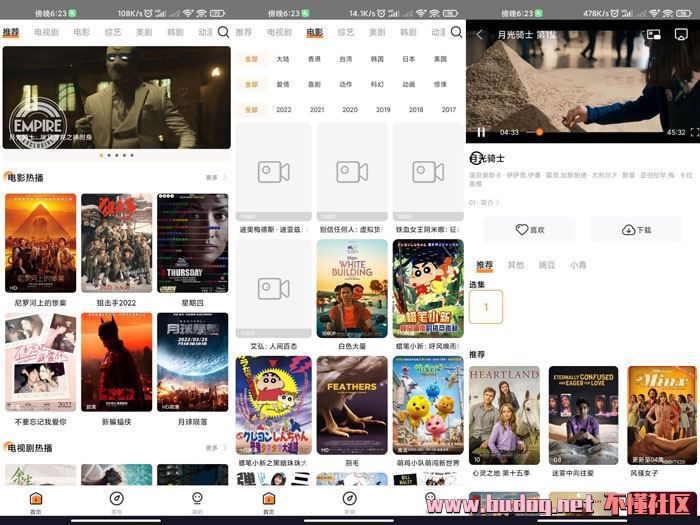
Task: Click 下载 cloud download button
Action: (636, 229)
